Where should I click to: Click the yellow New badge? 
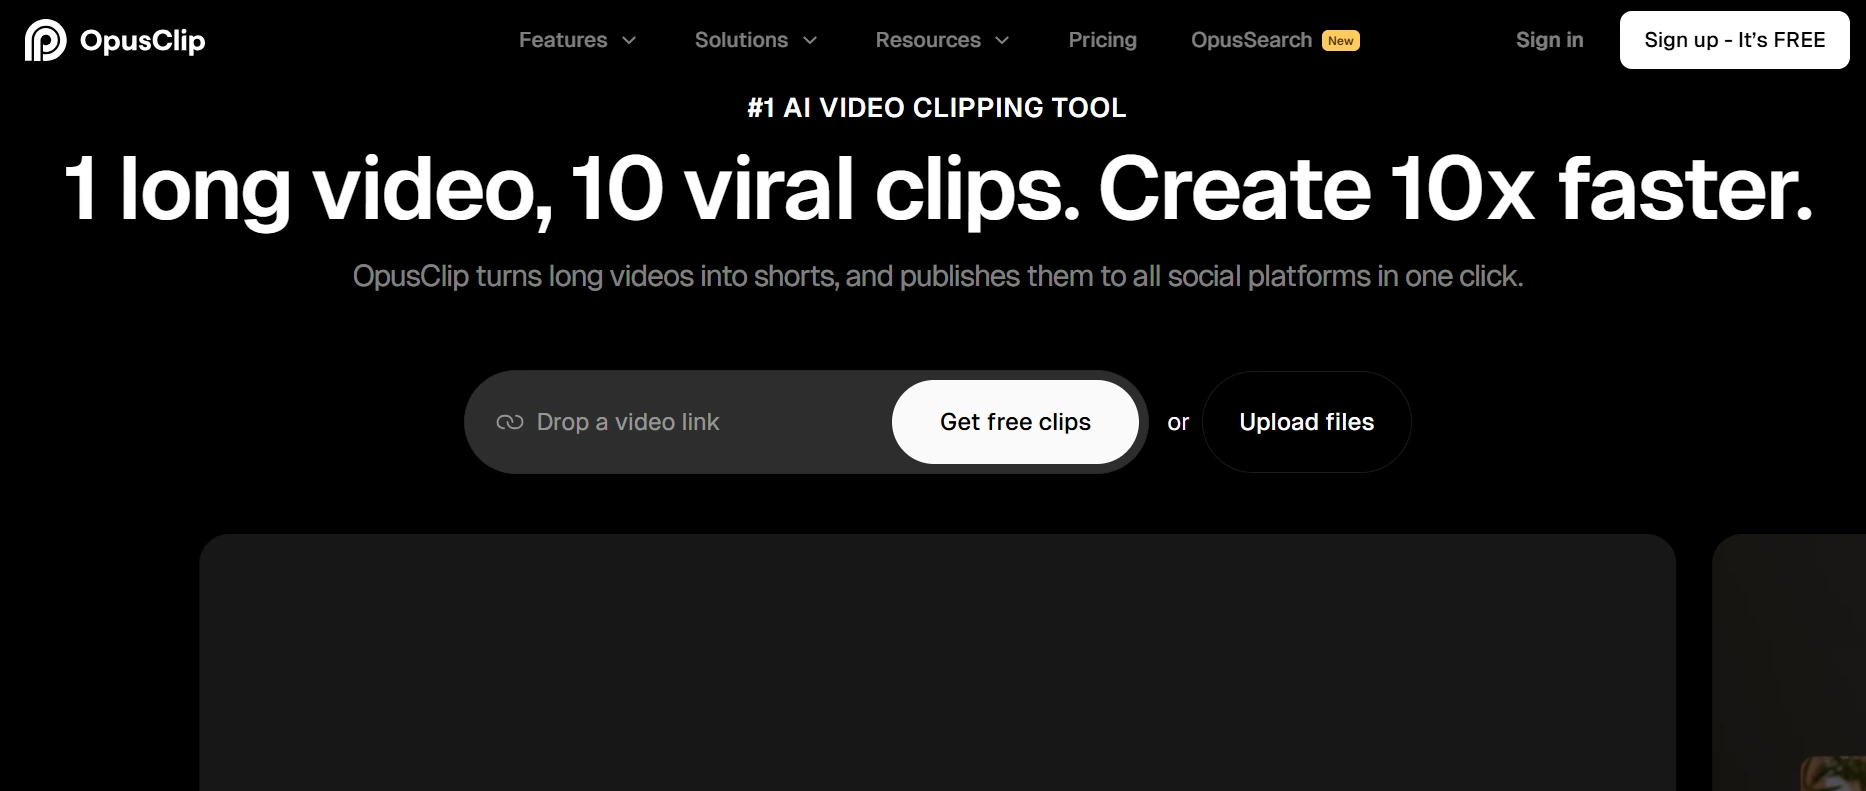1341,41
